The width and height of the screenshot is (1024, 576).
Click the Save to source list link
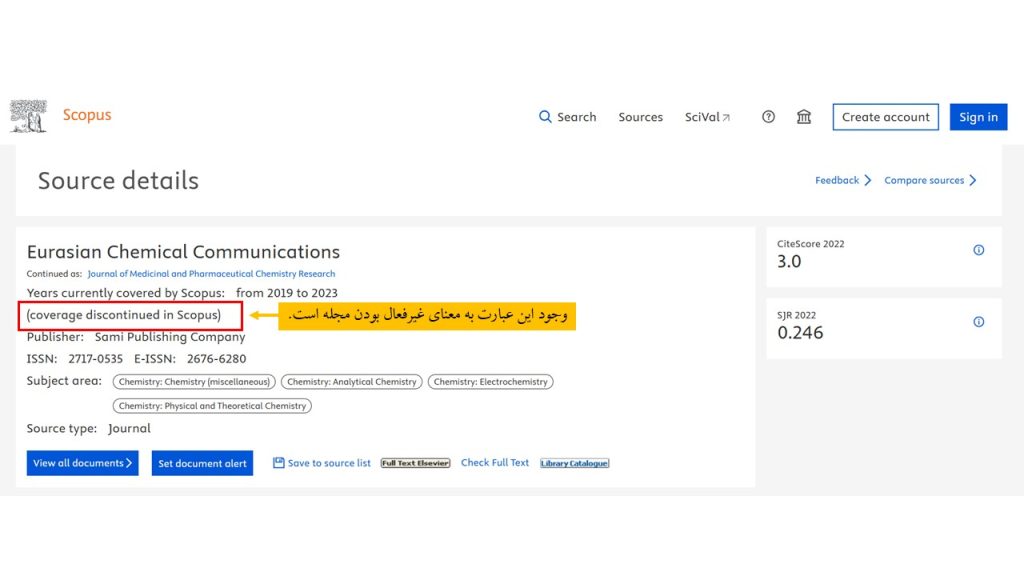click(329, 463)
